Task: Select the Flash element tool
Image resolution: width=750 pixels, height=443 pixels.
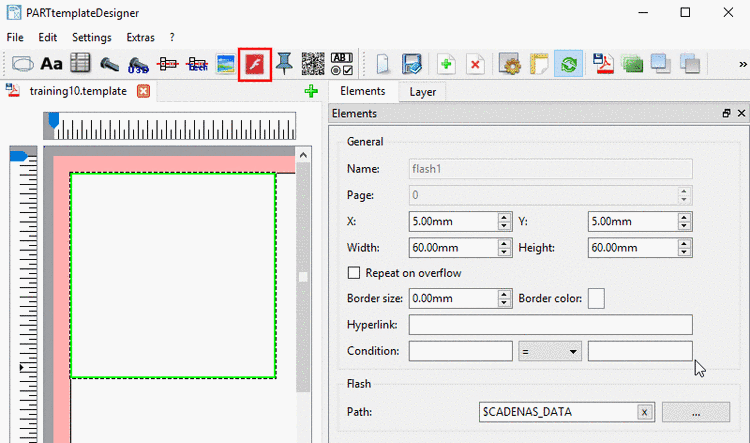Action: tap(254, 64)
